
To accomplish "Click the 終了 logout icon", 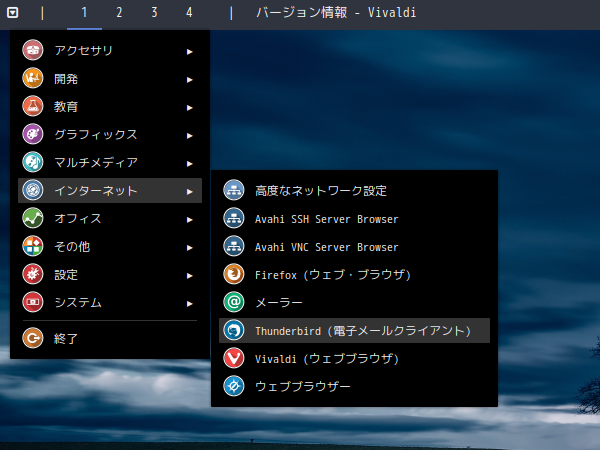I will [x=33, y=338].
